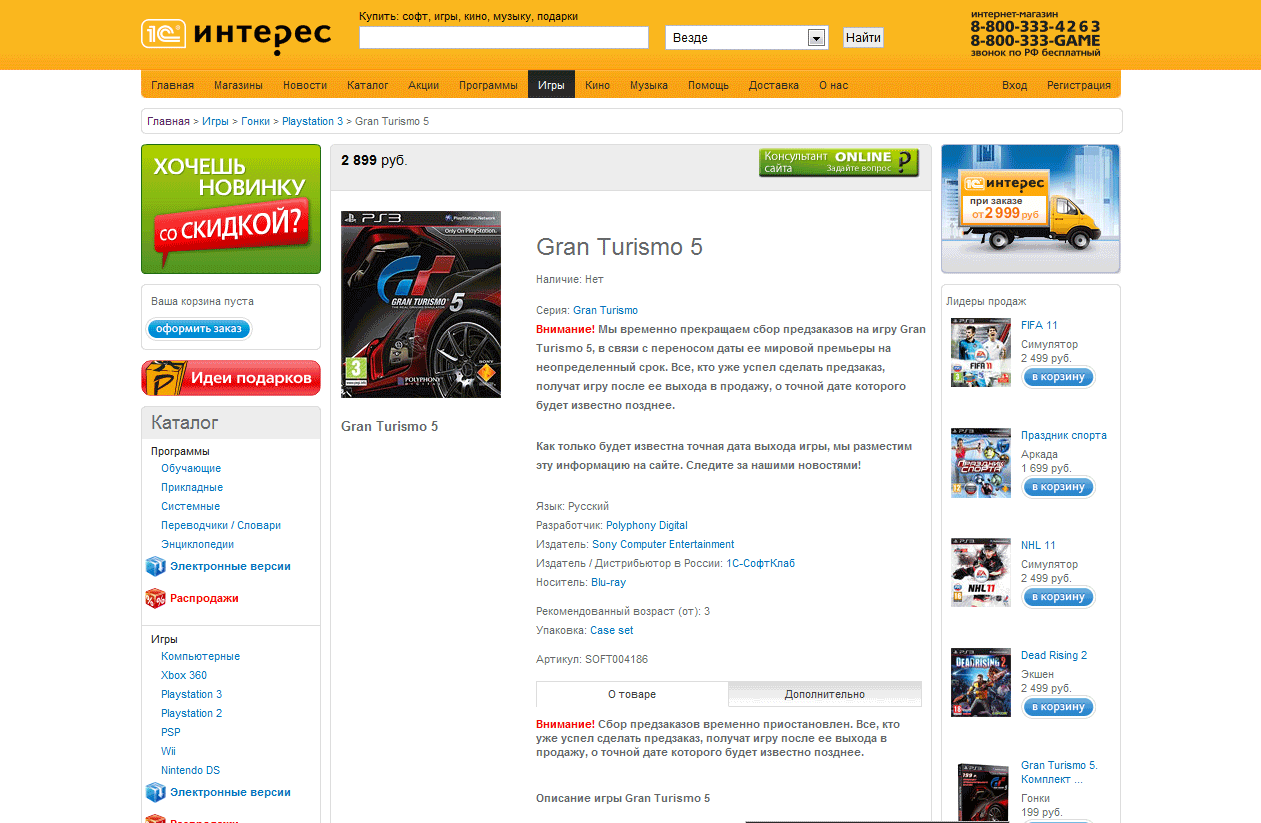The image size is (1261, 823).
Task: Open the Электронные версии icon under Игры
Action: click(x=155, y=792)
